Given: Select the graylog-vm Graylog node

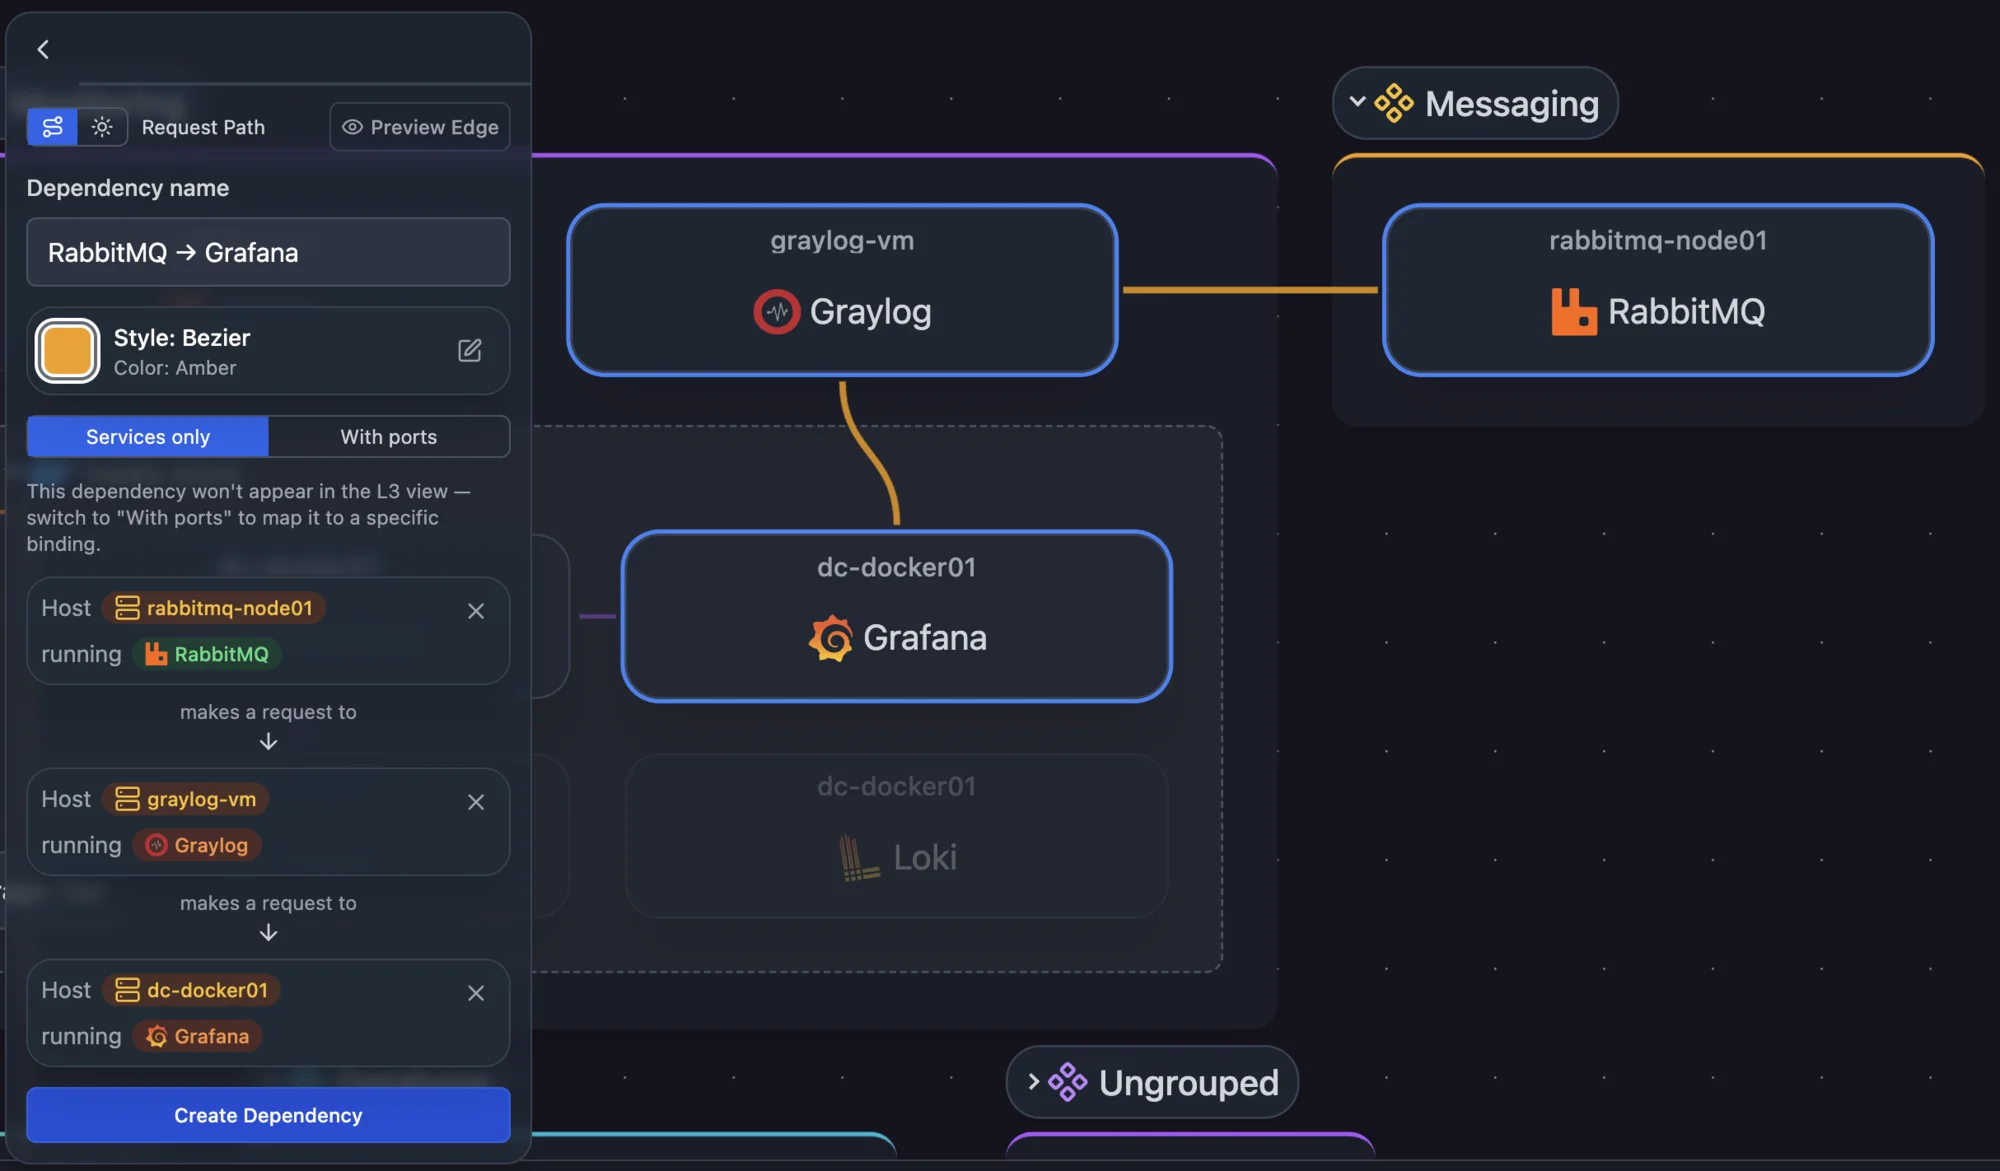Looking at the screenshot, I should point(842,290).
